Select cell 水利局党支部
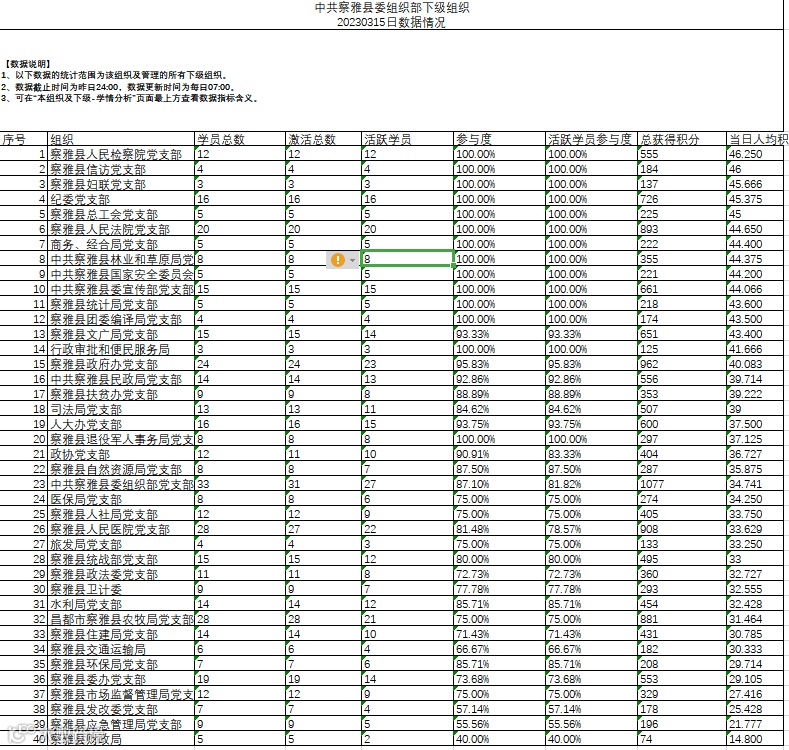This screenshot has width=789, height=750. point(121,604)
